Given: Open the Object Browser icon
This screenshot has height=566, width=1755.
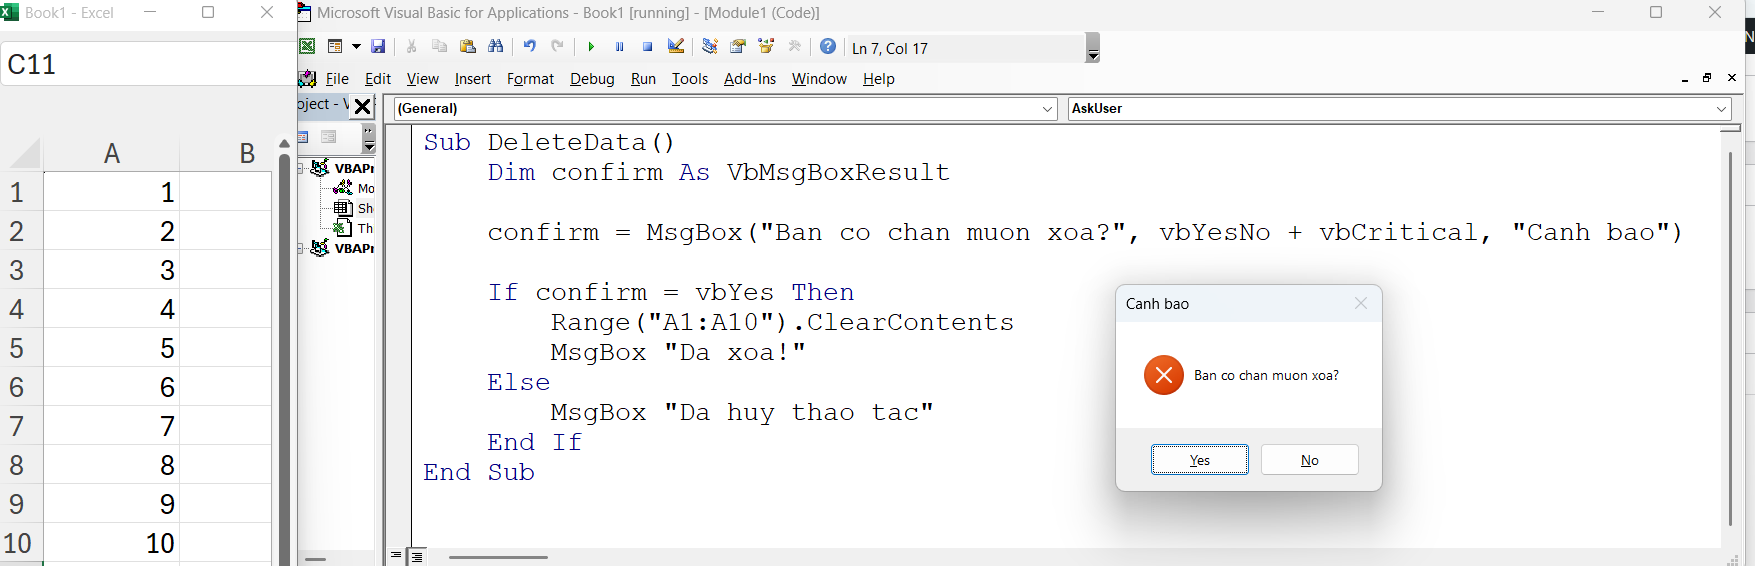Looking at the screenshot, I should click(766, 47).
